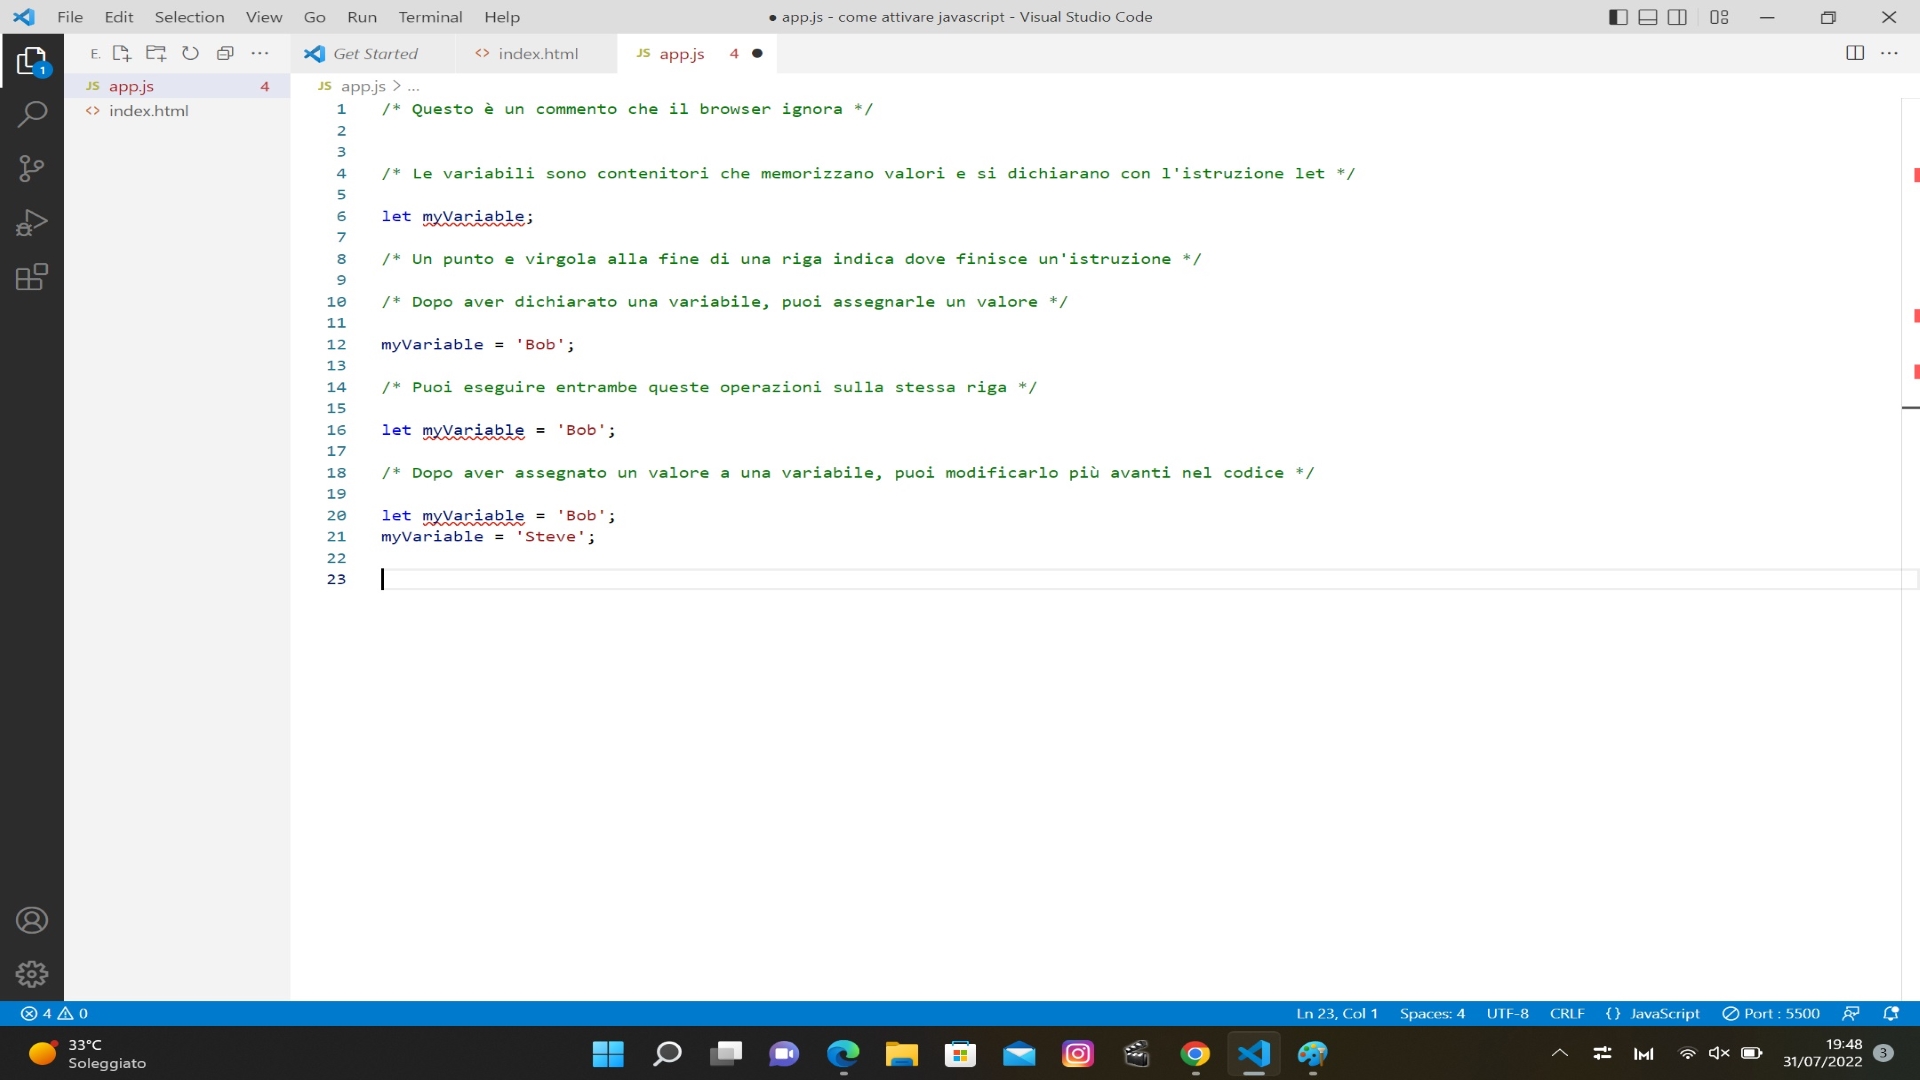Open the Explorer More Actions menu
Image resolution: width=1920 pixels, height=1080 pixels.
260,53
